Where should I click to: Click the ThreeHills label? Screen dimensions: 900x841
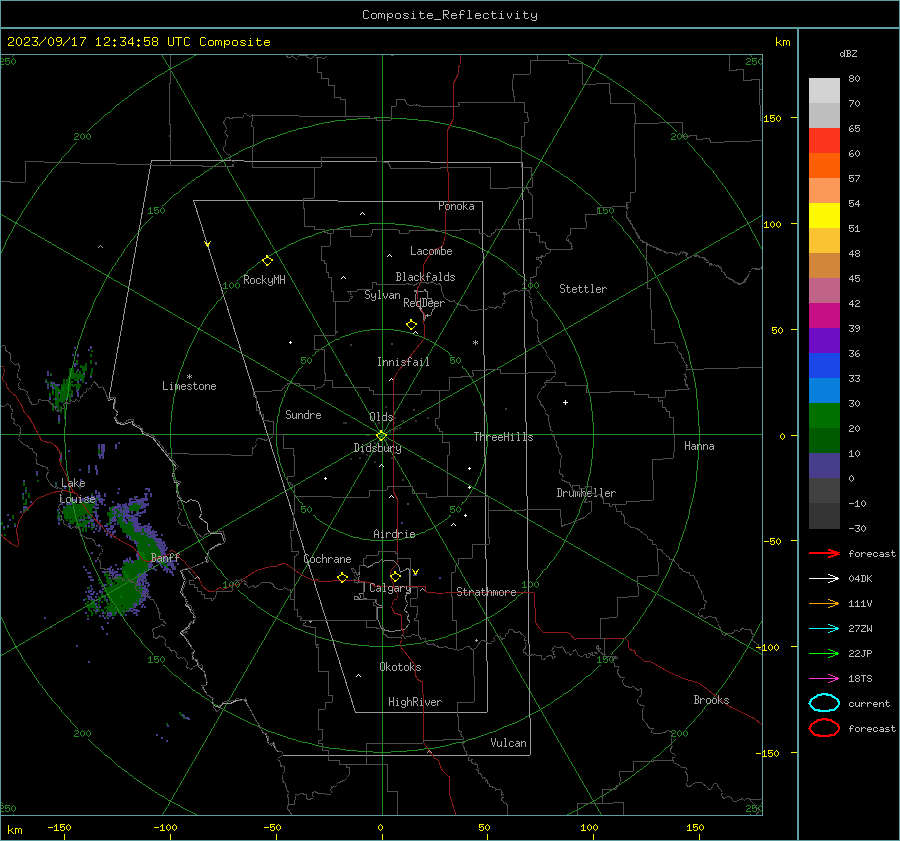[x=503, y=437]
